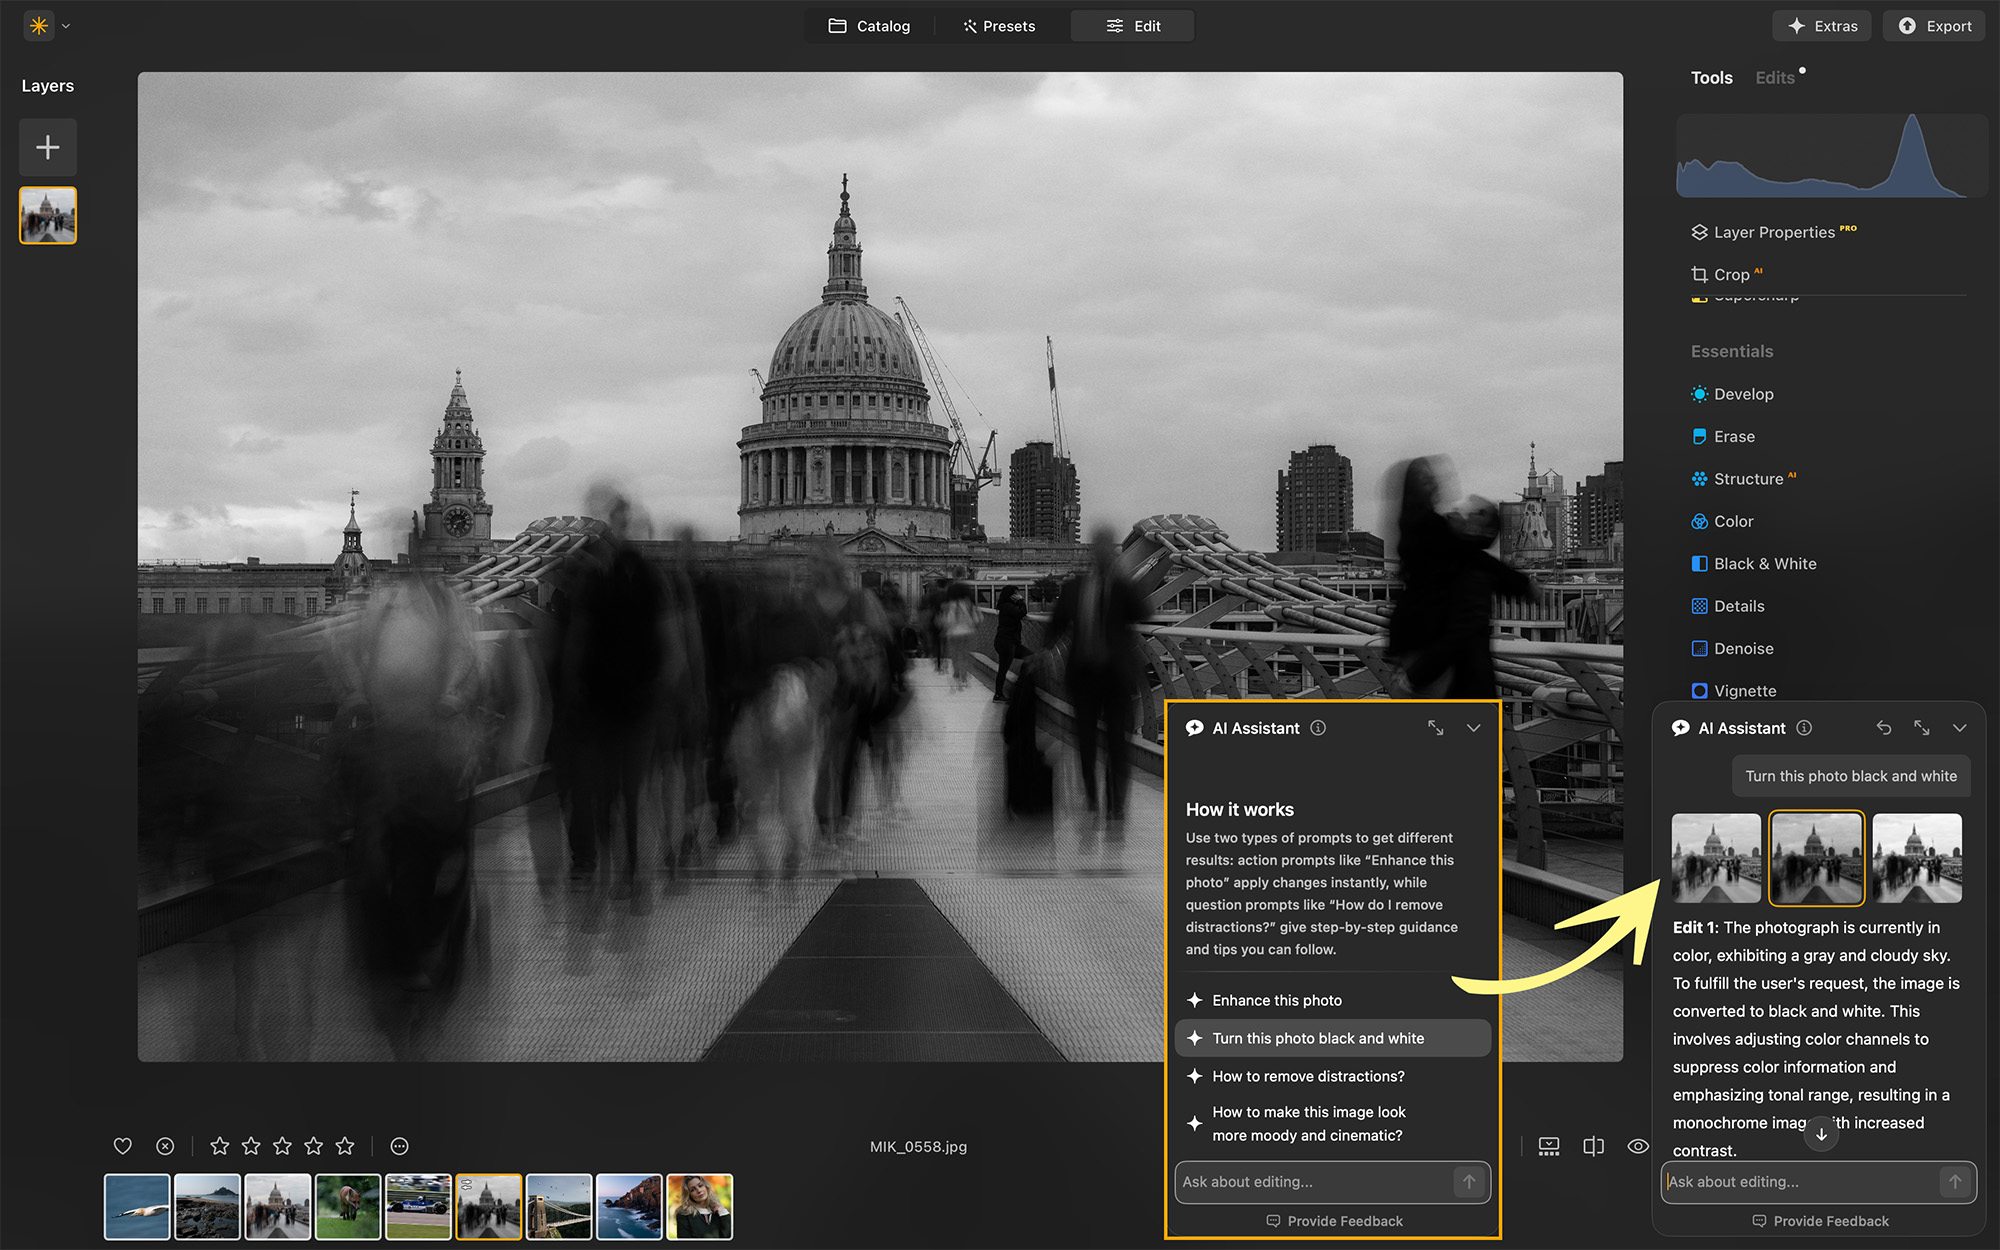This screenshot has height=1250, width=2000.
Task: Click the Export button
Action: click(1933, 25)
